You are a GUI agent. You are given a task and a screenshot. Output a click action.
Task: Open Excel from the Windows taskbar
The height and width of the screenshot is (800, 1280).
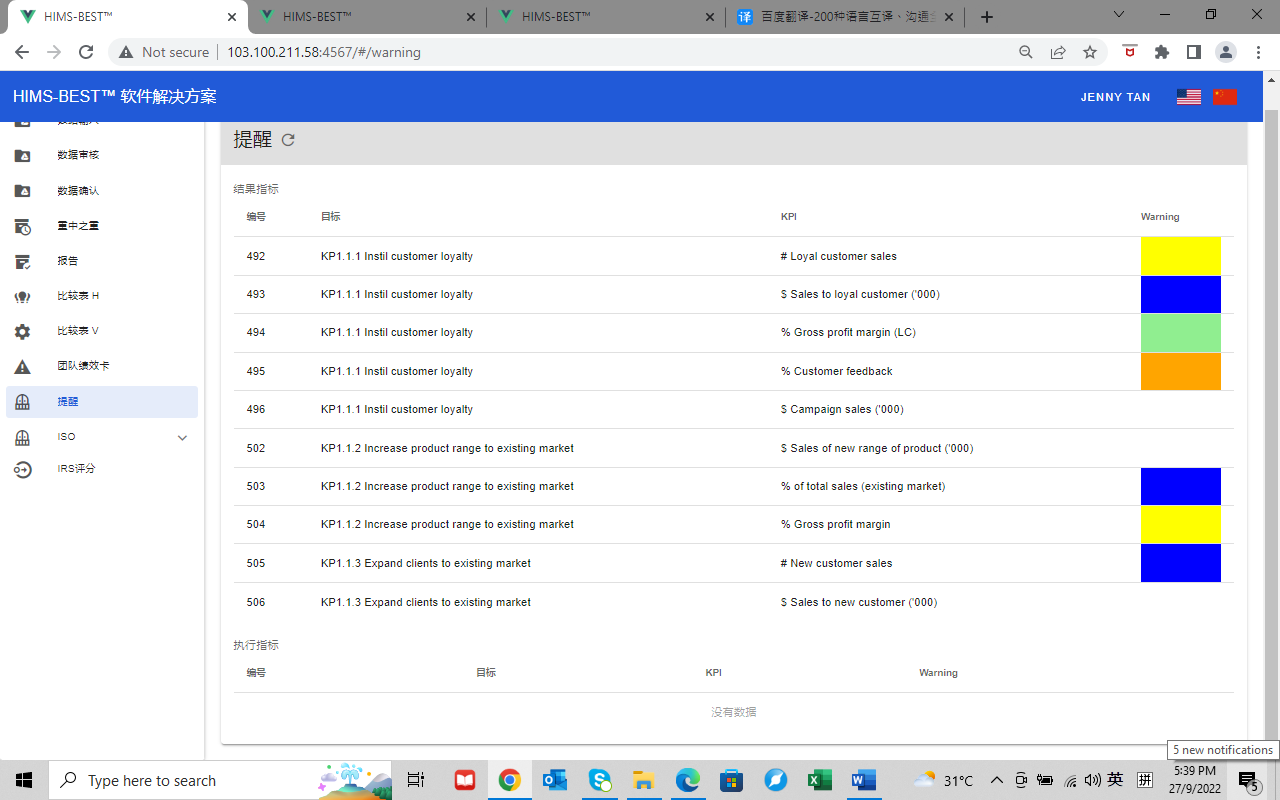(x=819, y=780)
